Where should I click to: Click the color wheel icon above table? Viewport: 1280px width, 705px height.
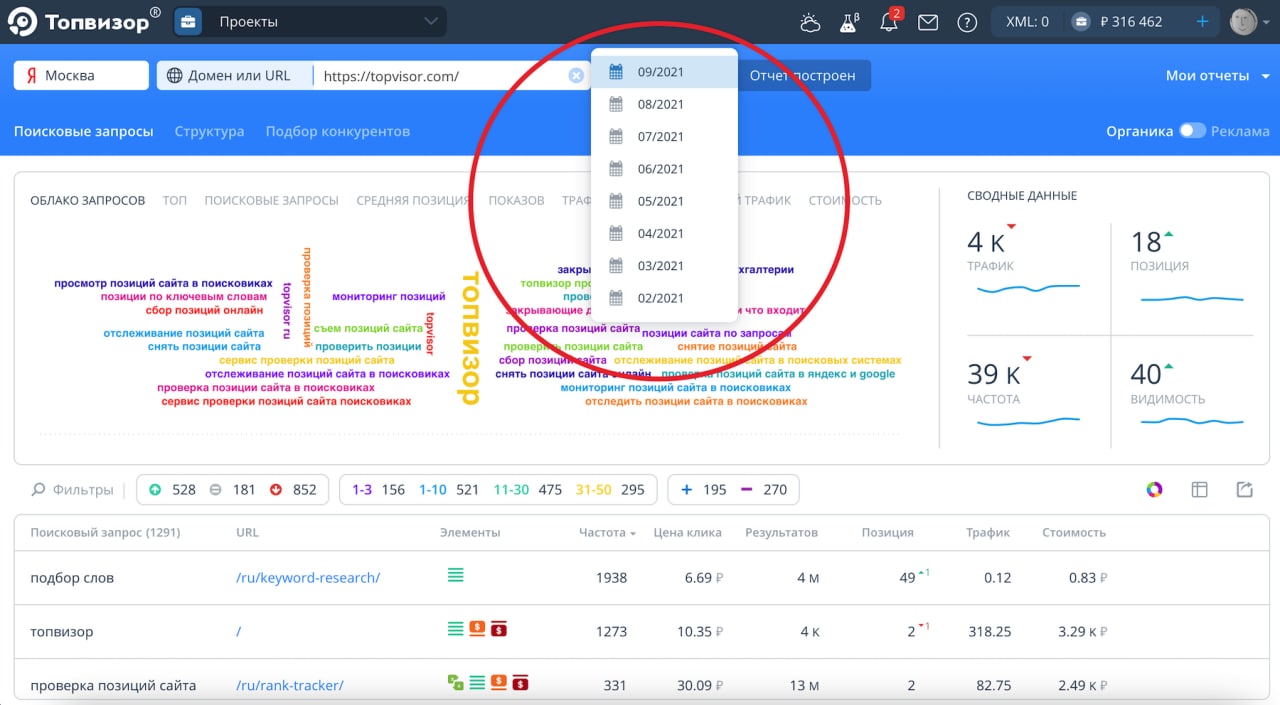pyautogui.click(x=1154, y=489)
